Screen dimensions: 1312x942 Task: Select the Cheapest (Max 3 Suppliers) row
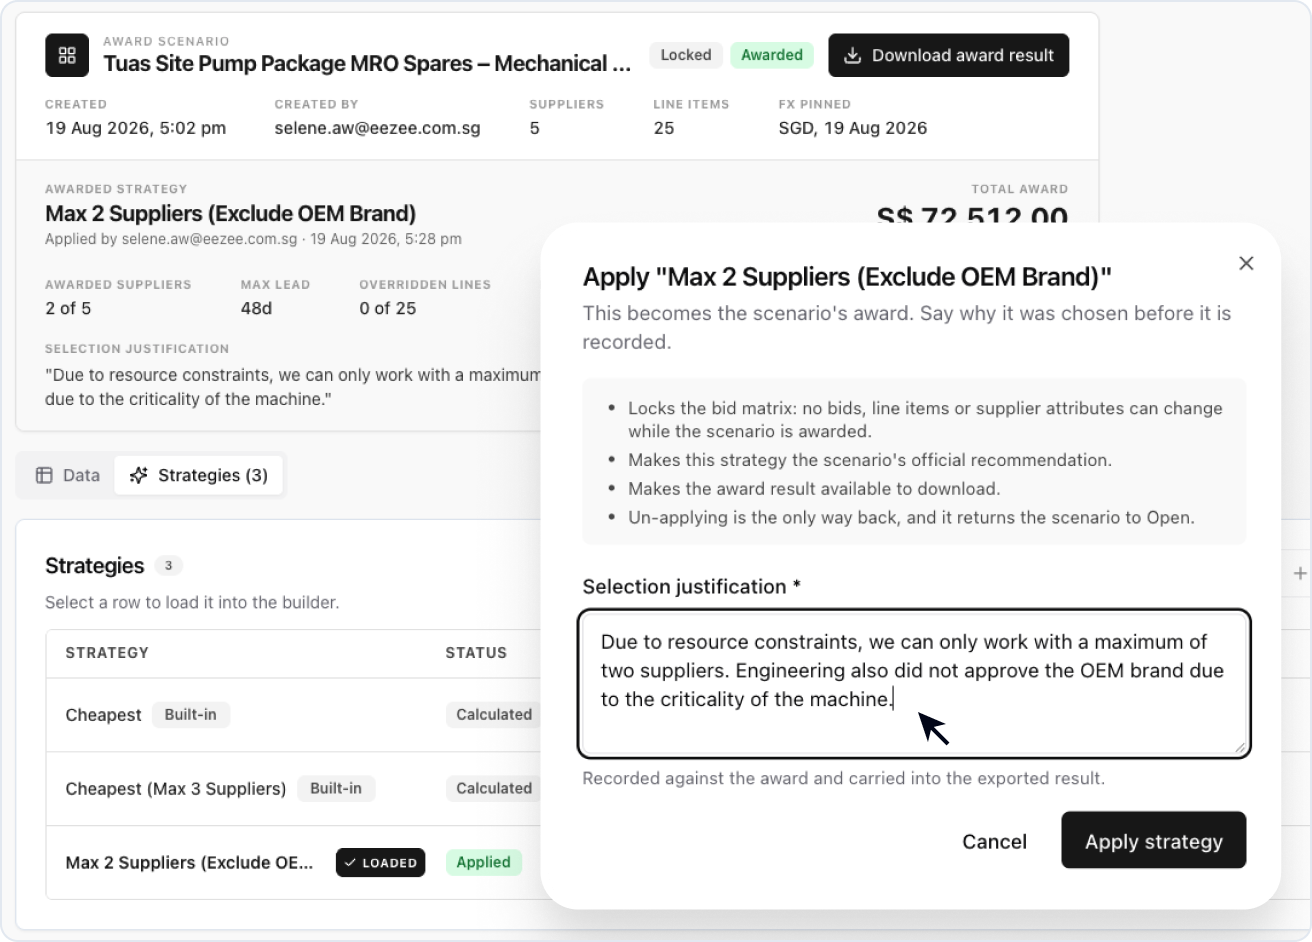[293, 789]
